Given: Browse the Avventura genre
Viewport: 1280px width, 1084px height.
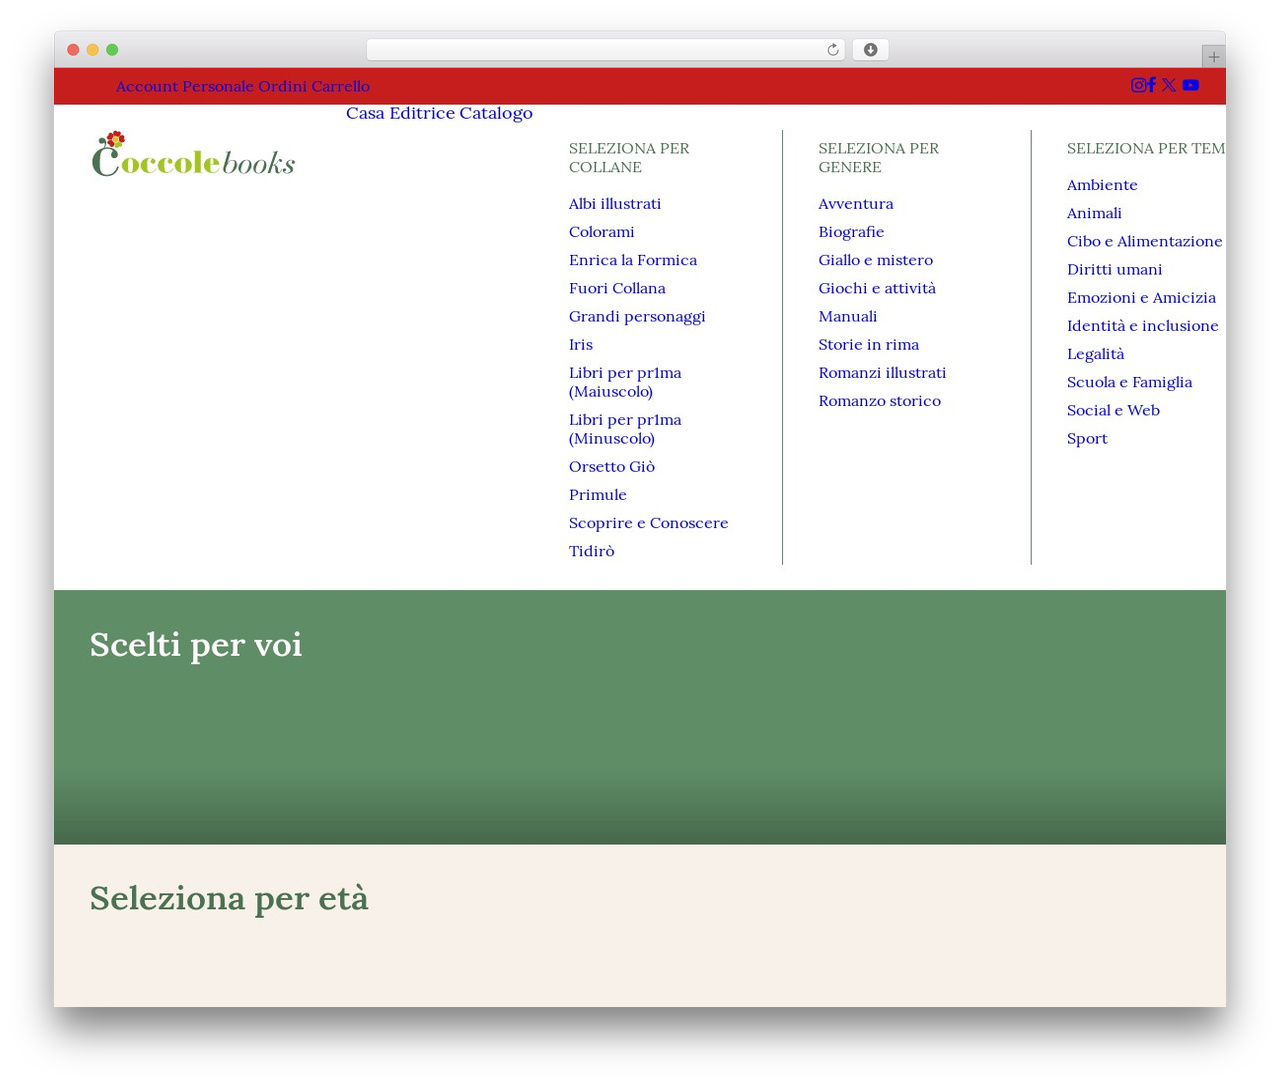Looking at the screenshot, I should tap(856, 204).
